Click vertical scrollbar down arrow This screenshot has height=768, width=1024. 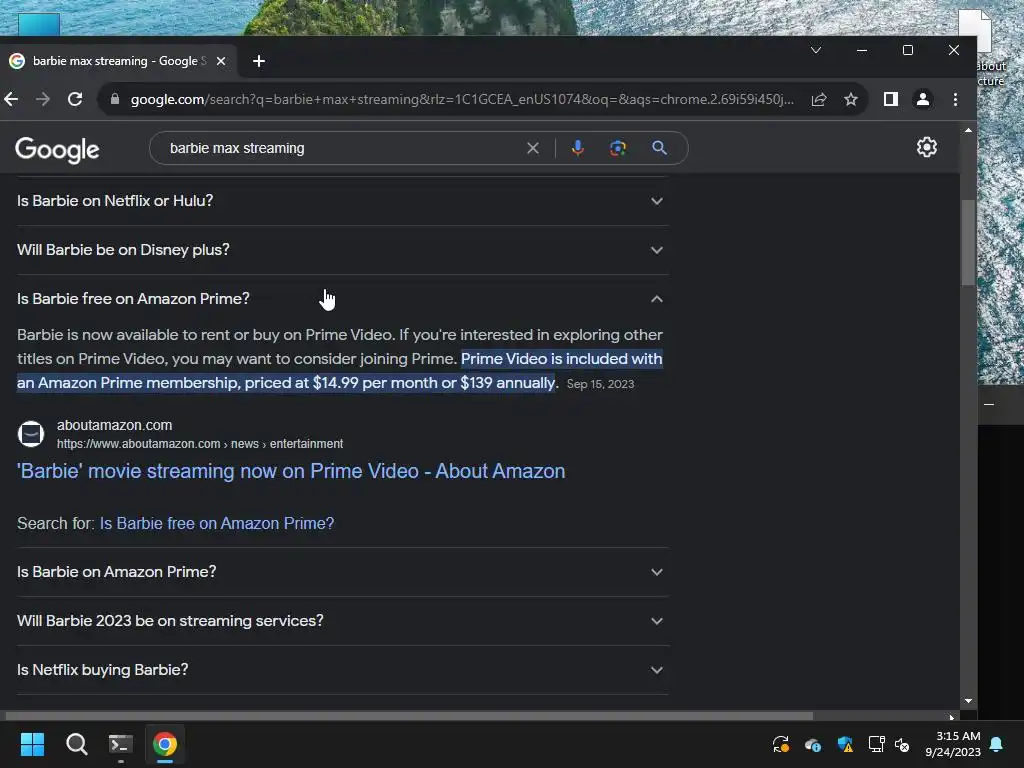[x=968, y=701]
